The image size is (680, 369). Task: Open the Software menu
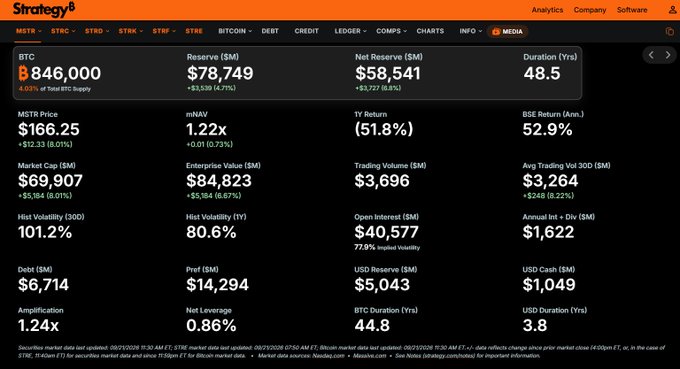pos(632,10)
